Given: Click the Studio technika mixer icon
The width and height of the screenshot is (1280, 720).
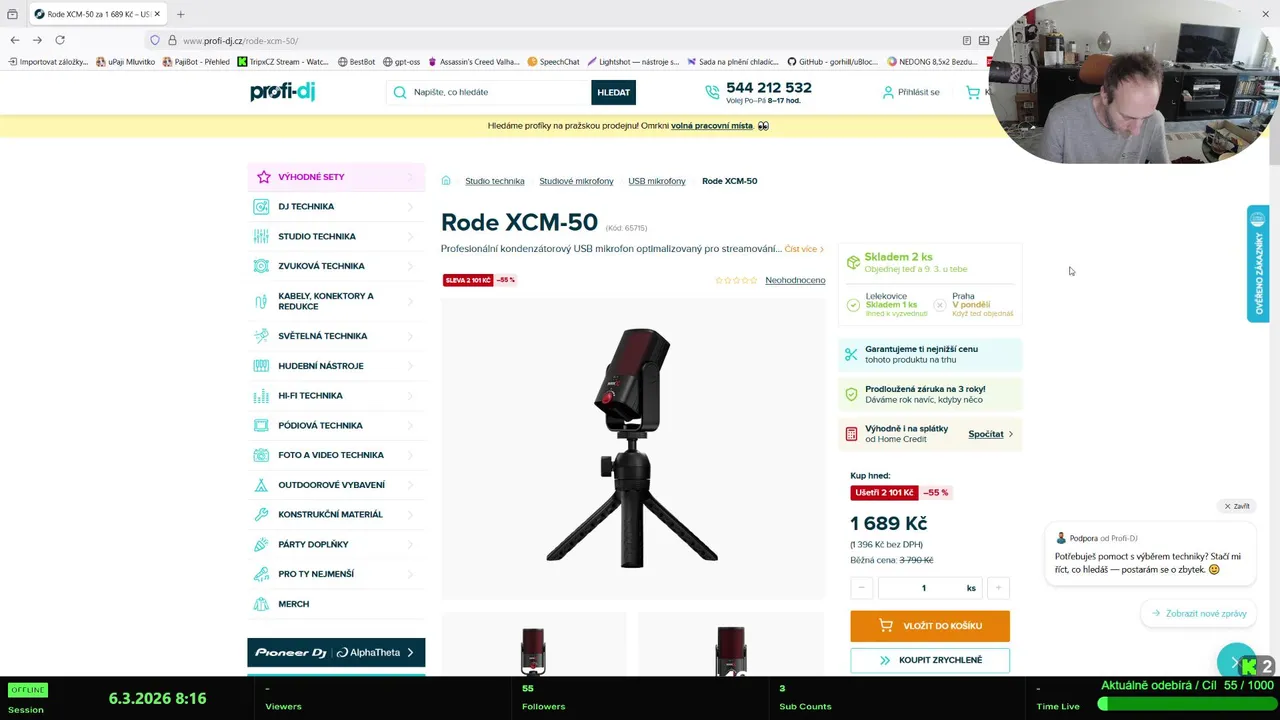Looking at the screenshot, I should (261, 237).
